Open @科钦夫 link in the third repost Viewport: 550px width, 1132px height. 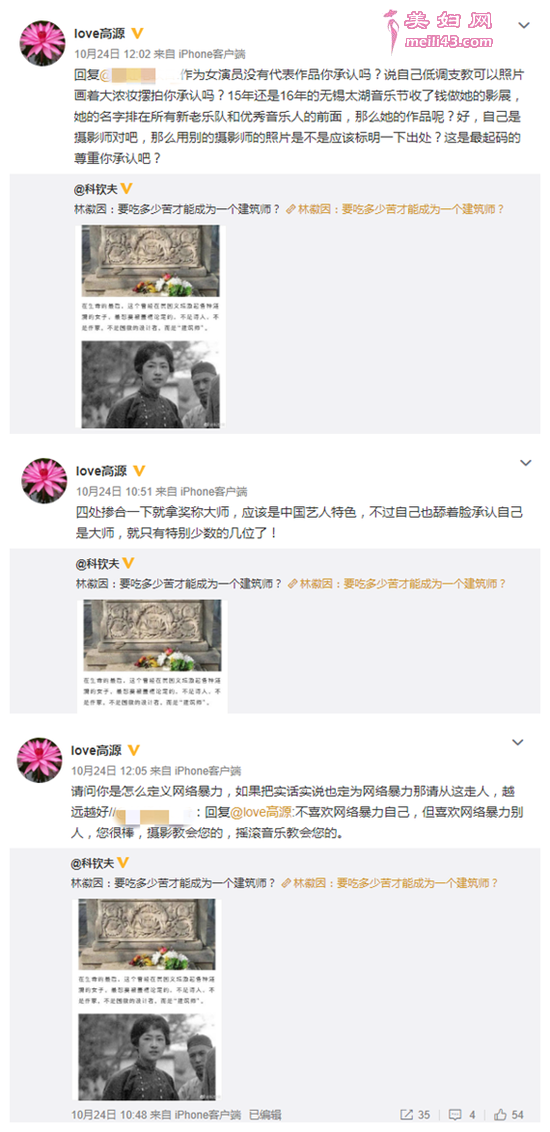click(92, 863)
